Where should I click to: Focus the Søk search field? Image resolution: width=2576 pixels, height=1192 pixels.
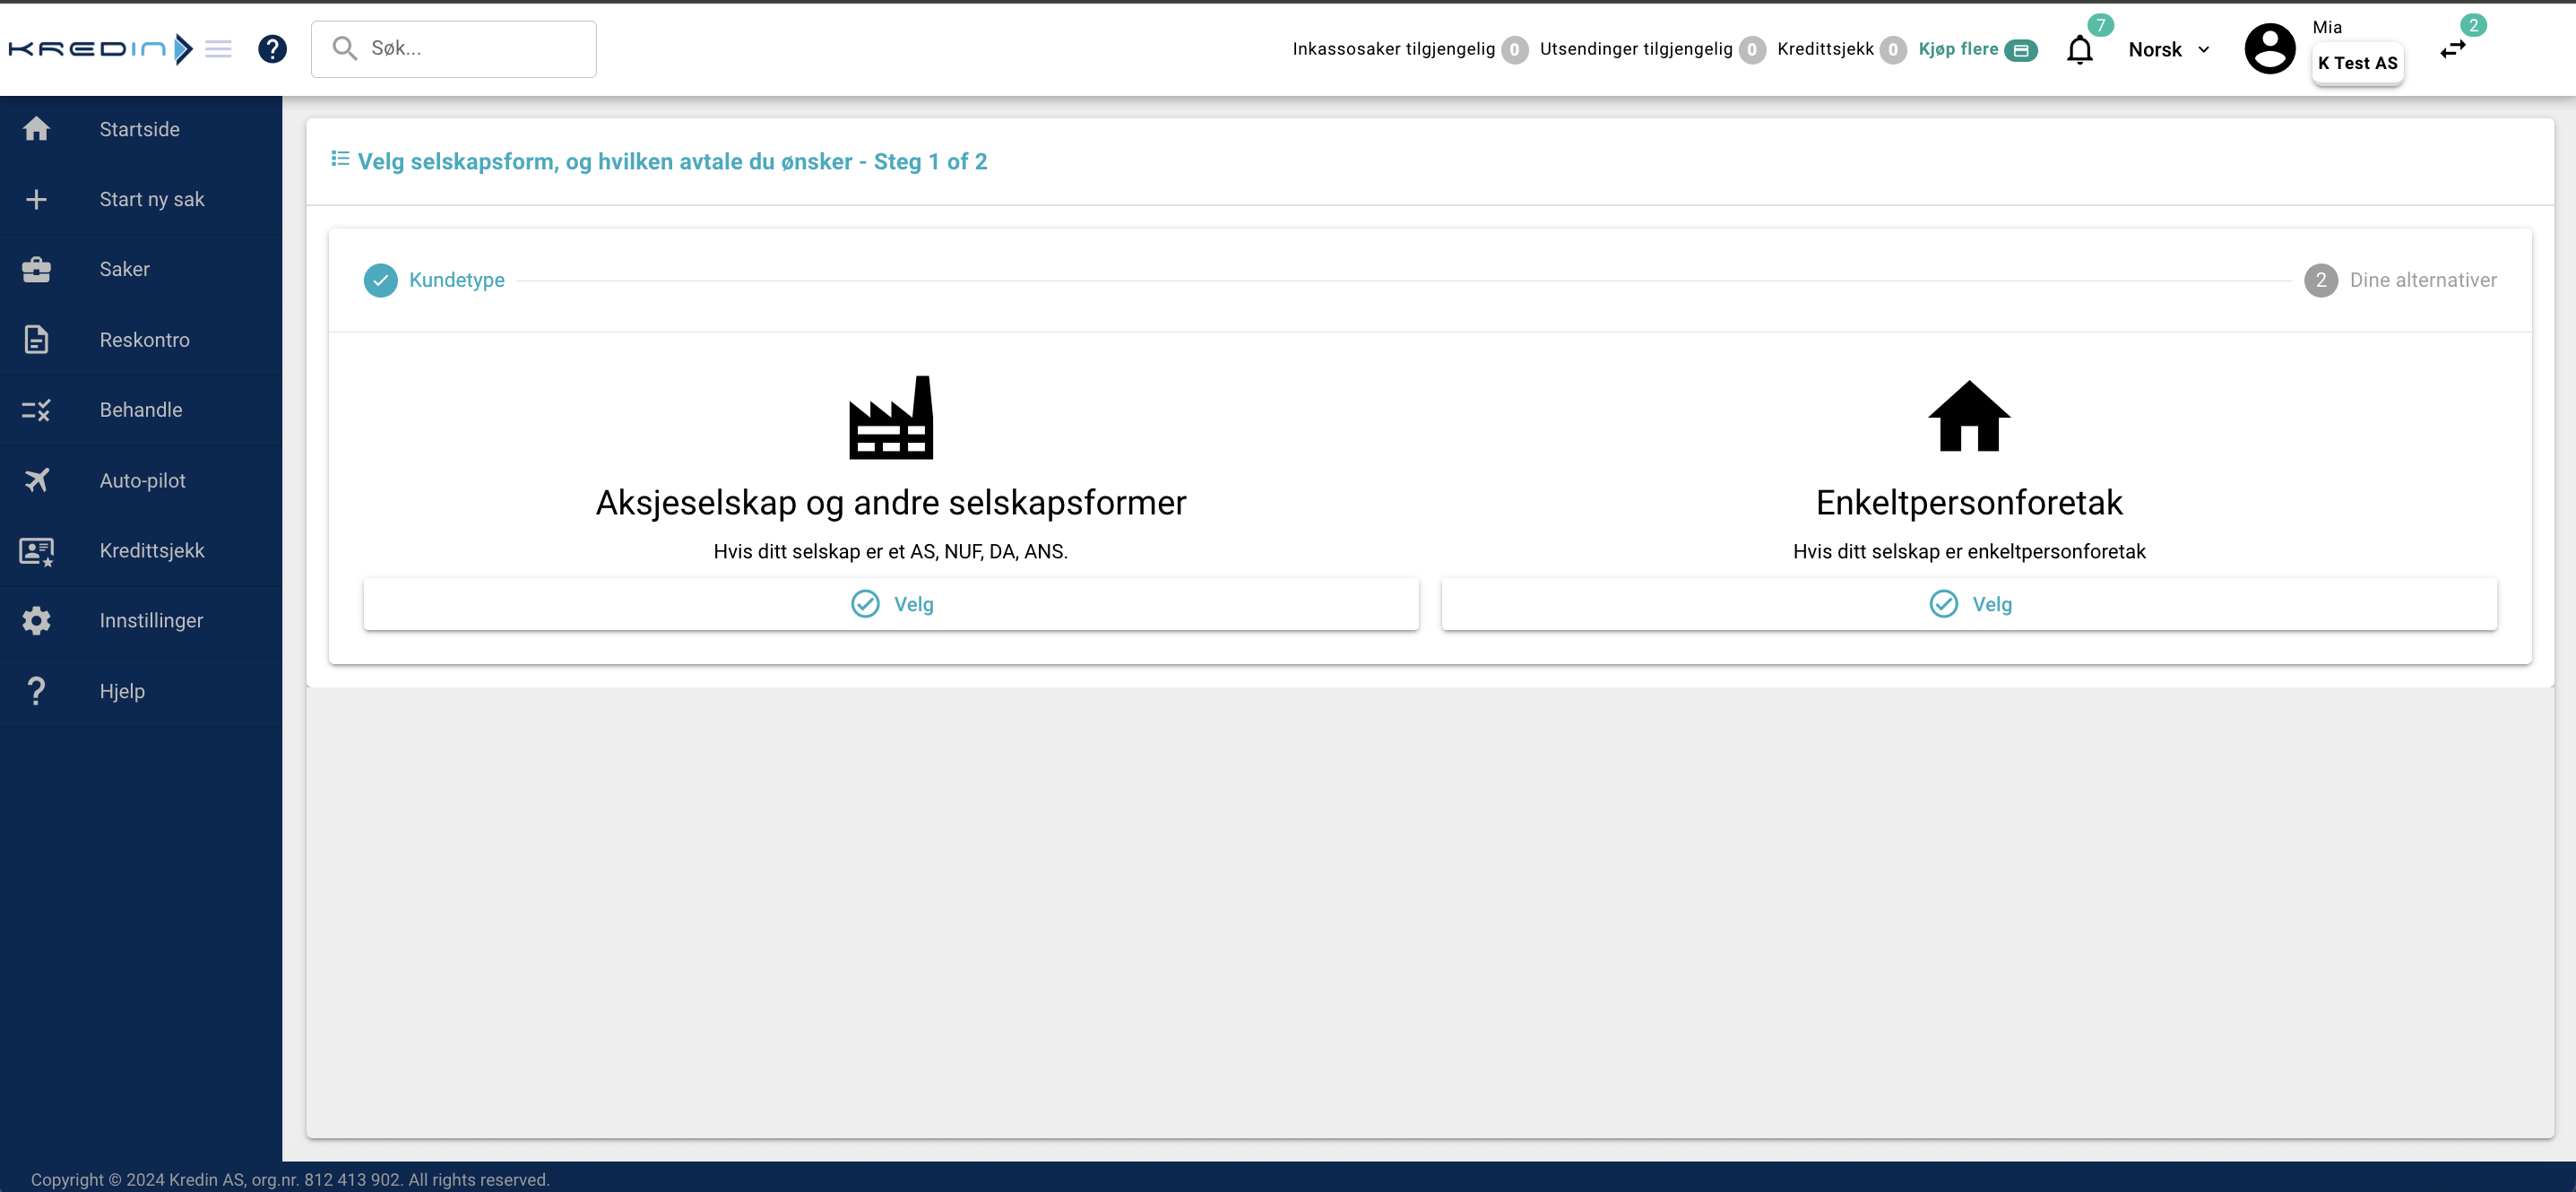(x=454, y=49)
